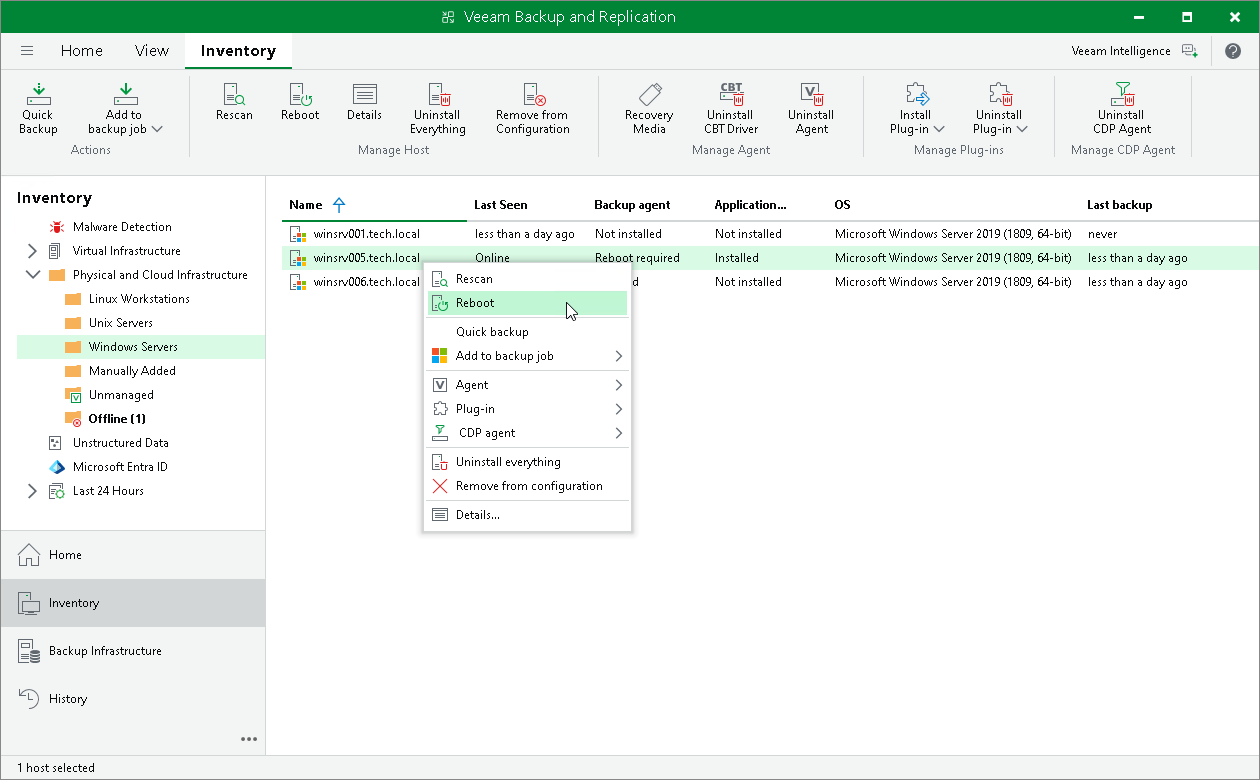Choose Rescan from the context menu
The width and height of the screenshot is (1260, 780).
coord(527,279)
